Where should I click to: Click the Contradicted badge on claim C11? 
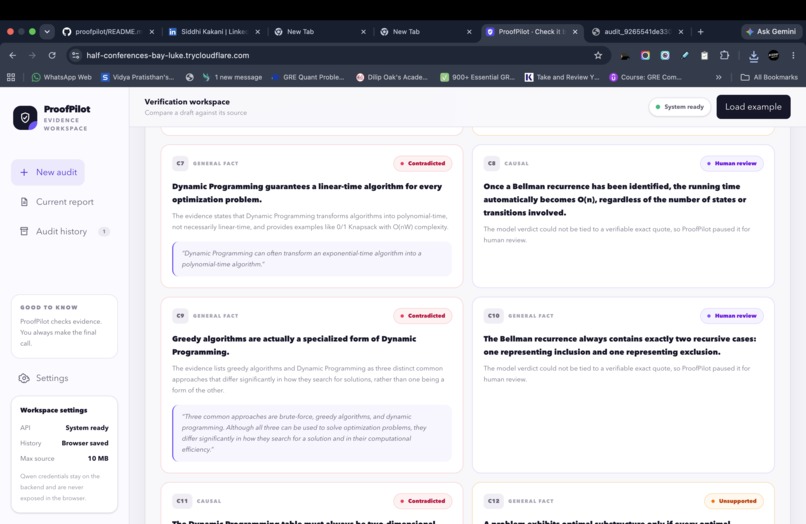(x=423, y=501)
